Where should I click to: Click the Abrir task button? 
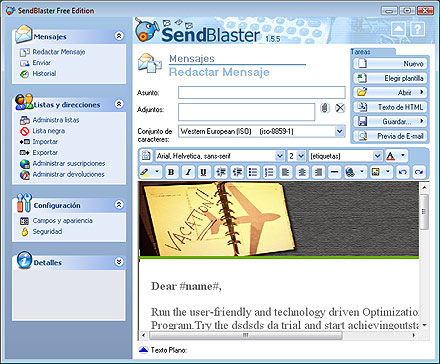[390, 92]
